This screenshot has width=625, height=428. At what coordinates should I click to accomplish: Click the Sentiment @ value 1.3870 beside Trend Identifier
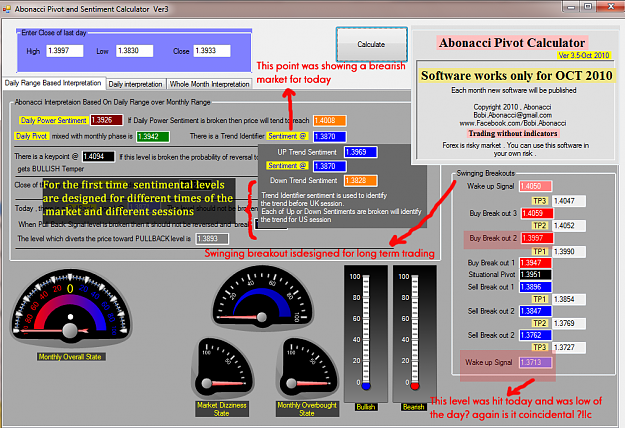tap(329, 137)
